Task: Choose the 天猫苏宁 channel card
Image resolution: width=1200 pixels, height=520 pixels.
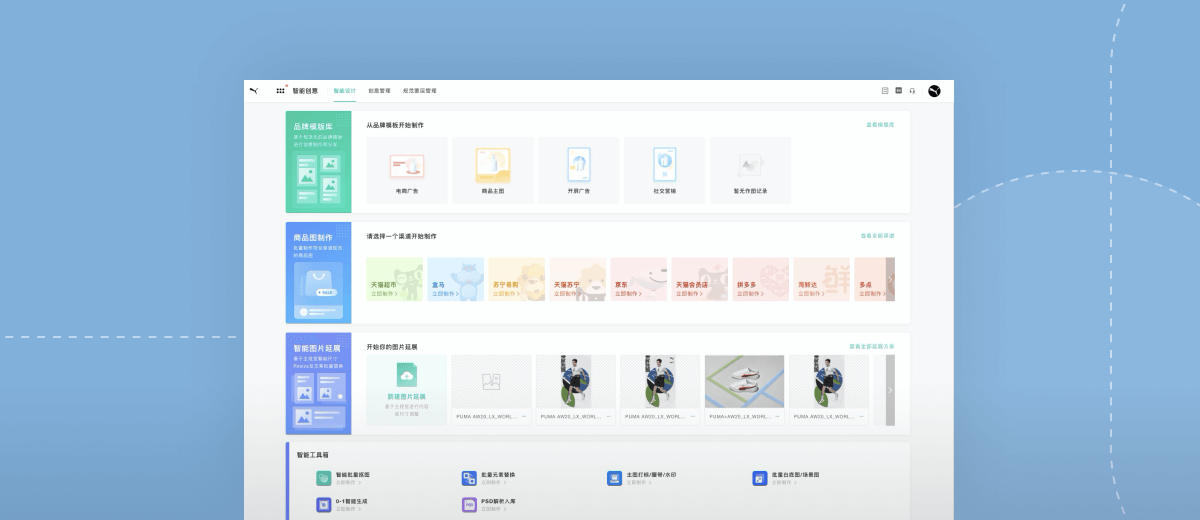Action: (x=577, y=279)
